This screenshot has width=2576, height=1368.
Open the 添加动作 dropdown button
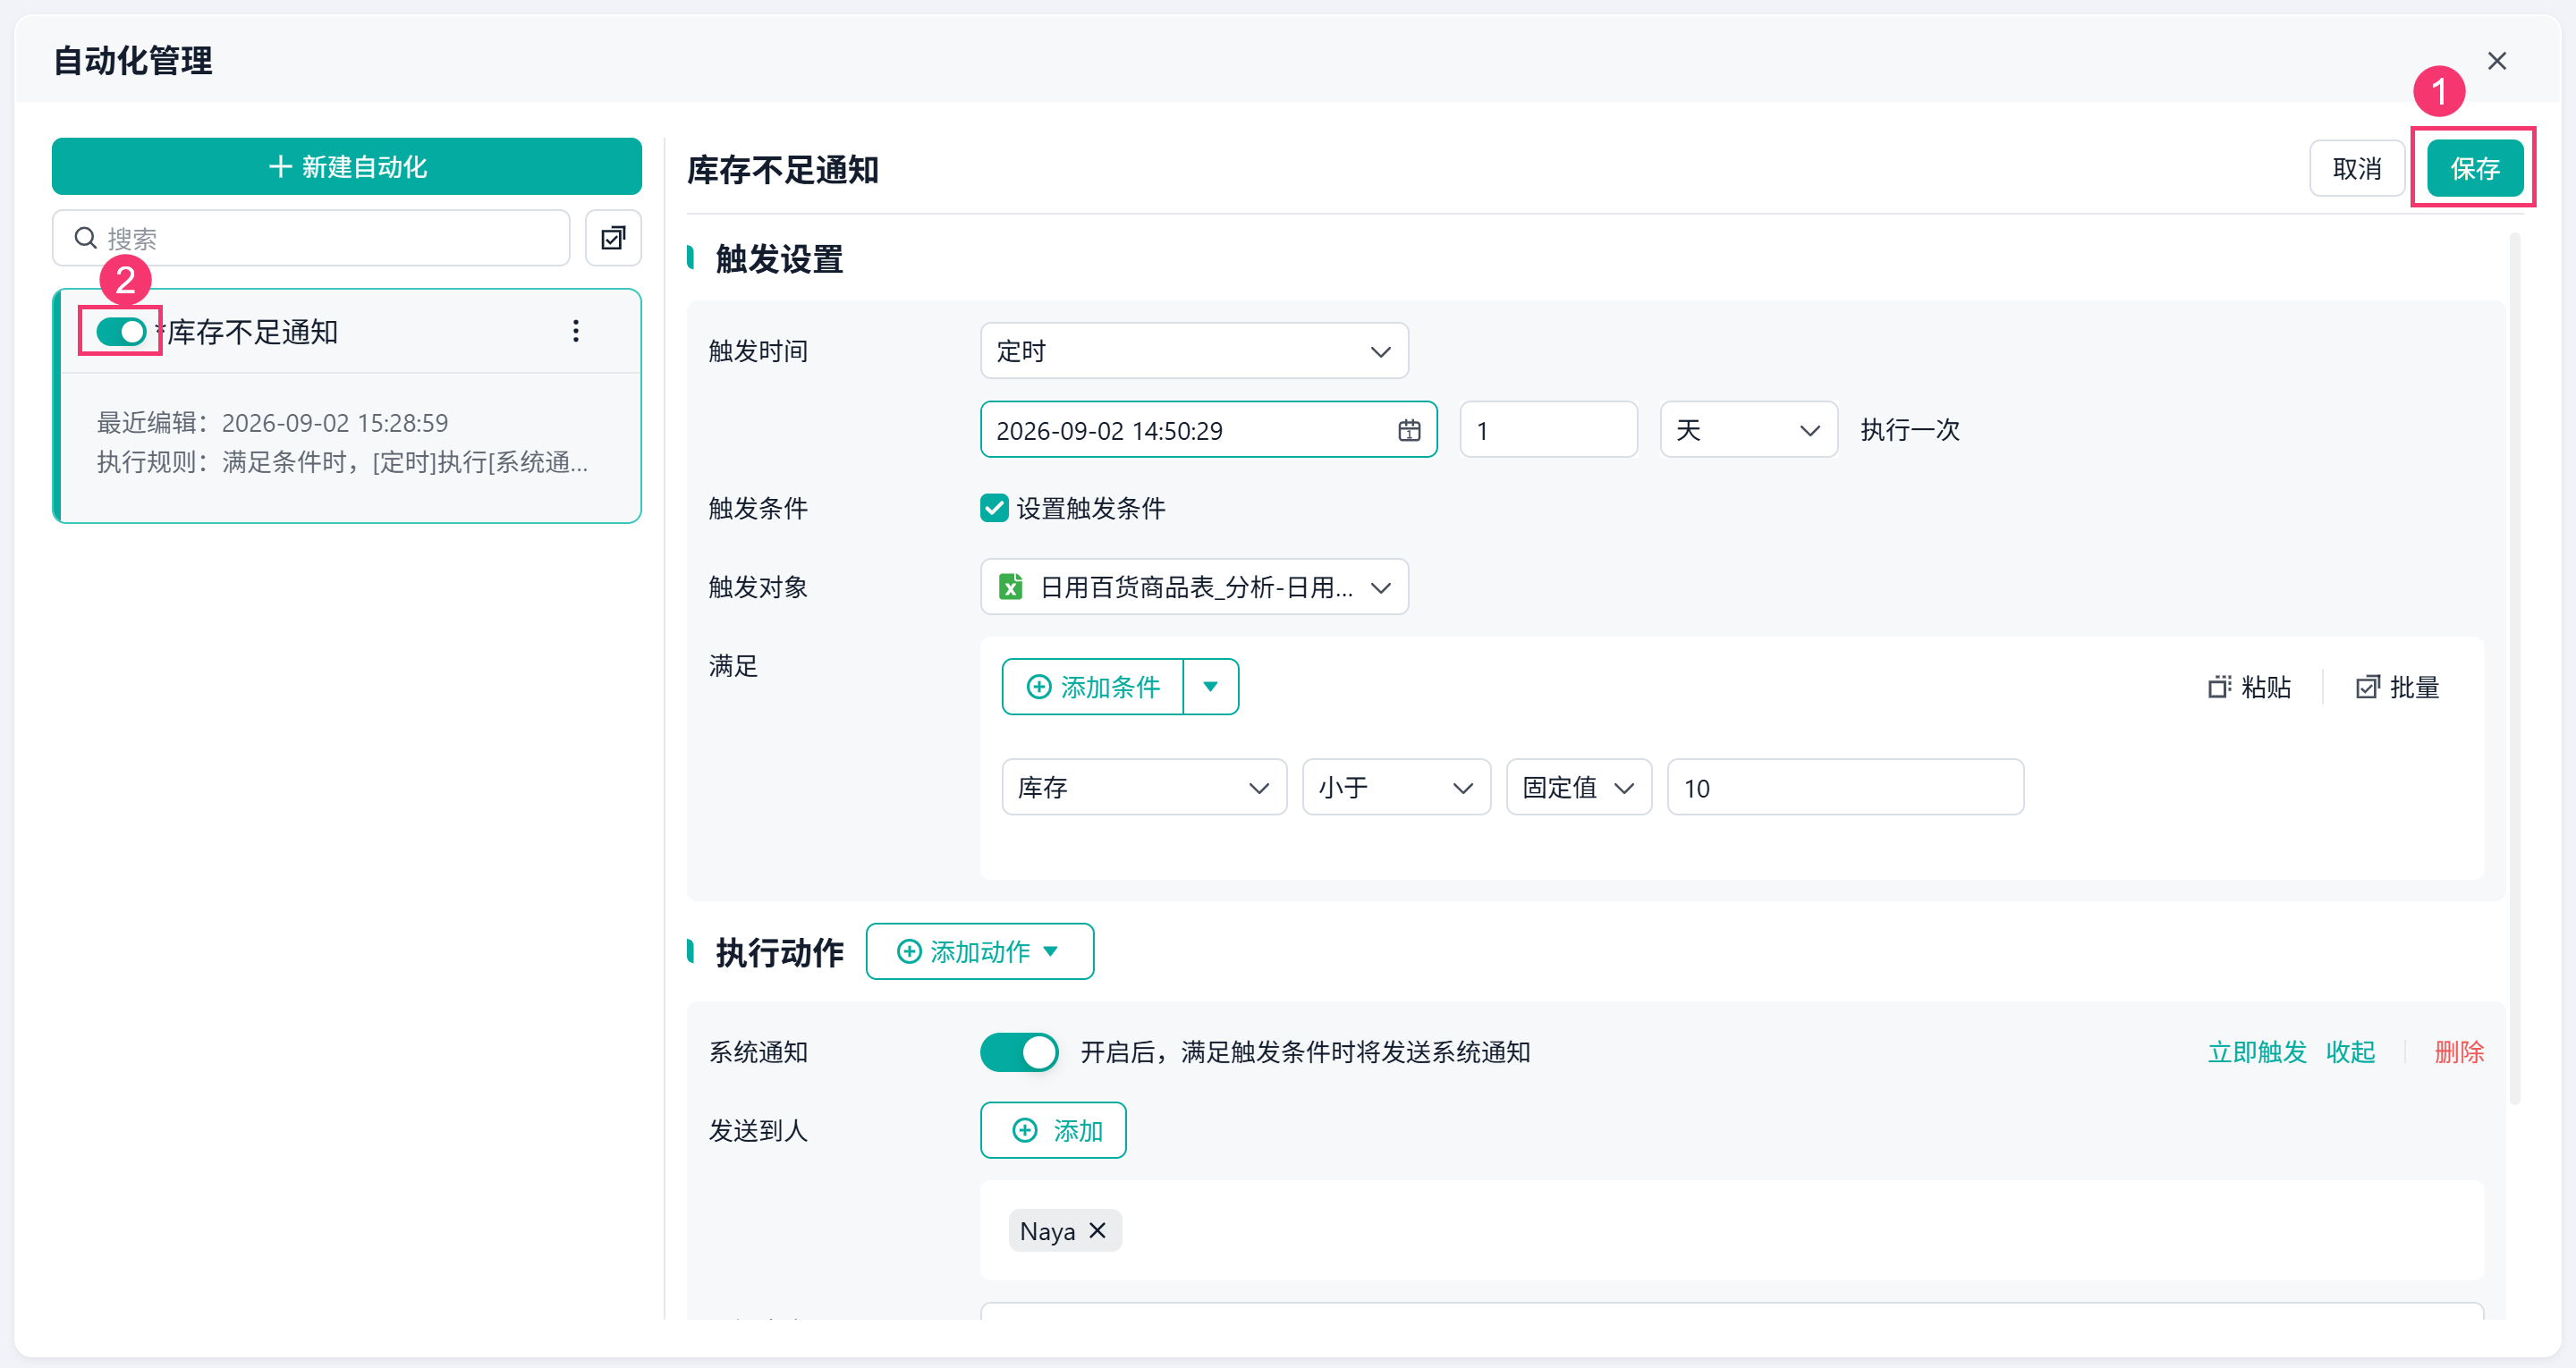click(x=979, y=952)
